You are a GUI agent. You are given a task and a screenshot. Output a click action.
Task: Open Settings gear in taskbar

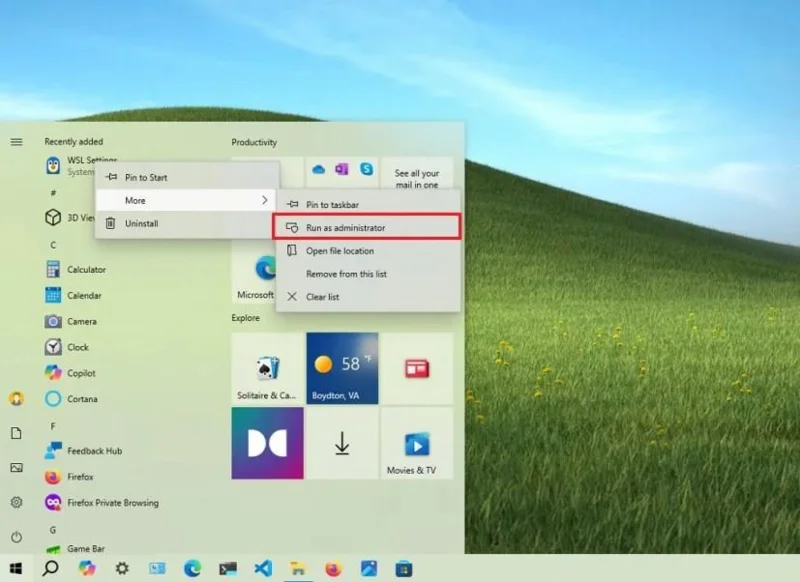[122, 568]
